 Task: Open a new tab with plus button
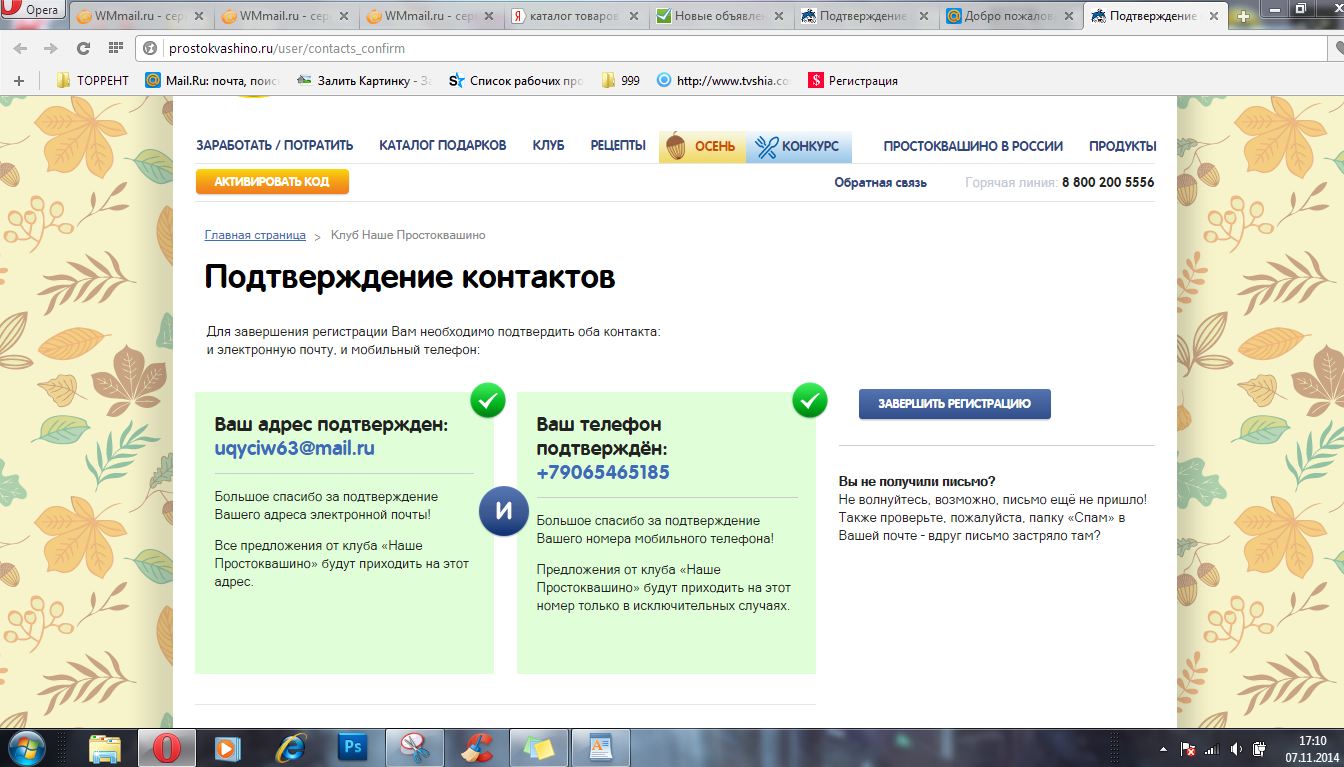pyautogui.click(x=1244, y=16)
